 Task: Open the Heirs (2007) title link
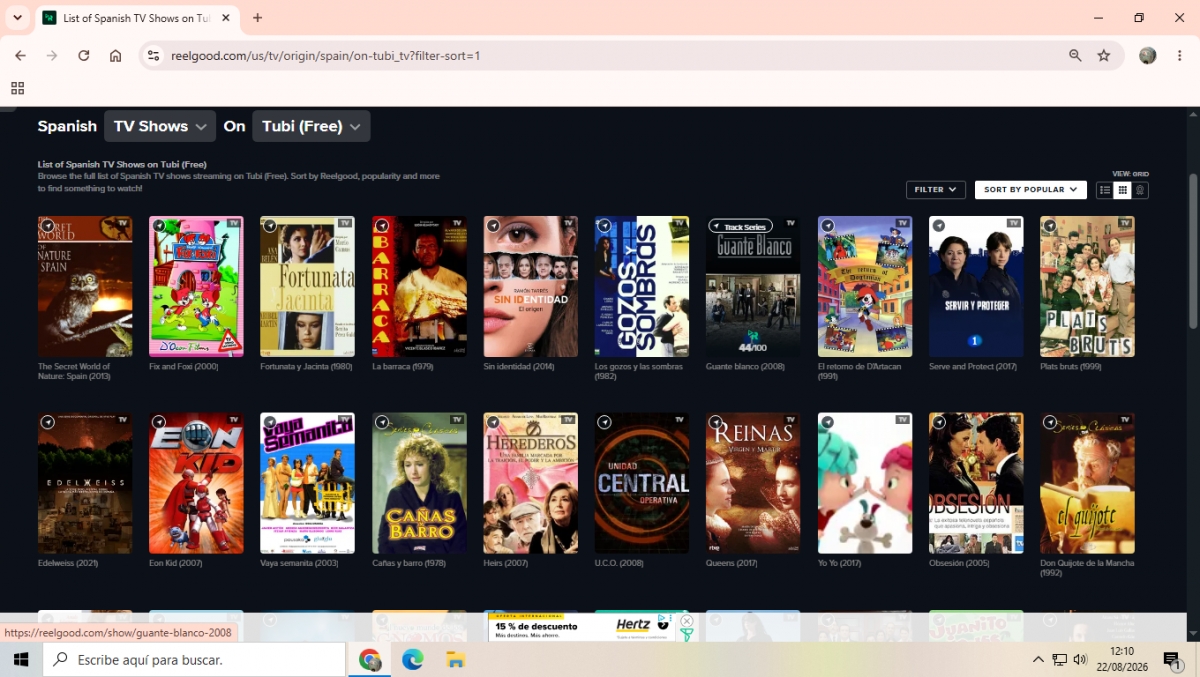click(x=505, y=563)
